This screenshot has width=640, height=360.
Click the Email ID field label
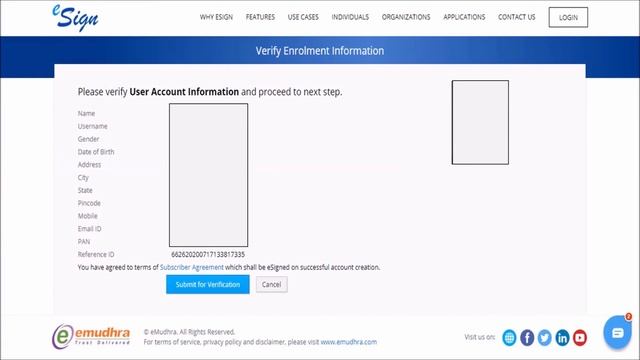click(89, 229)
